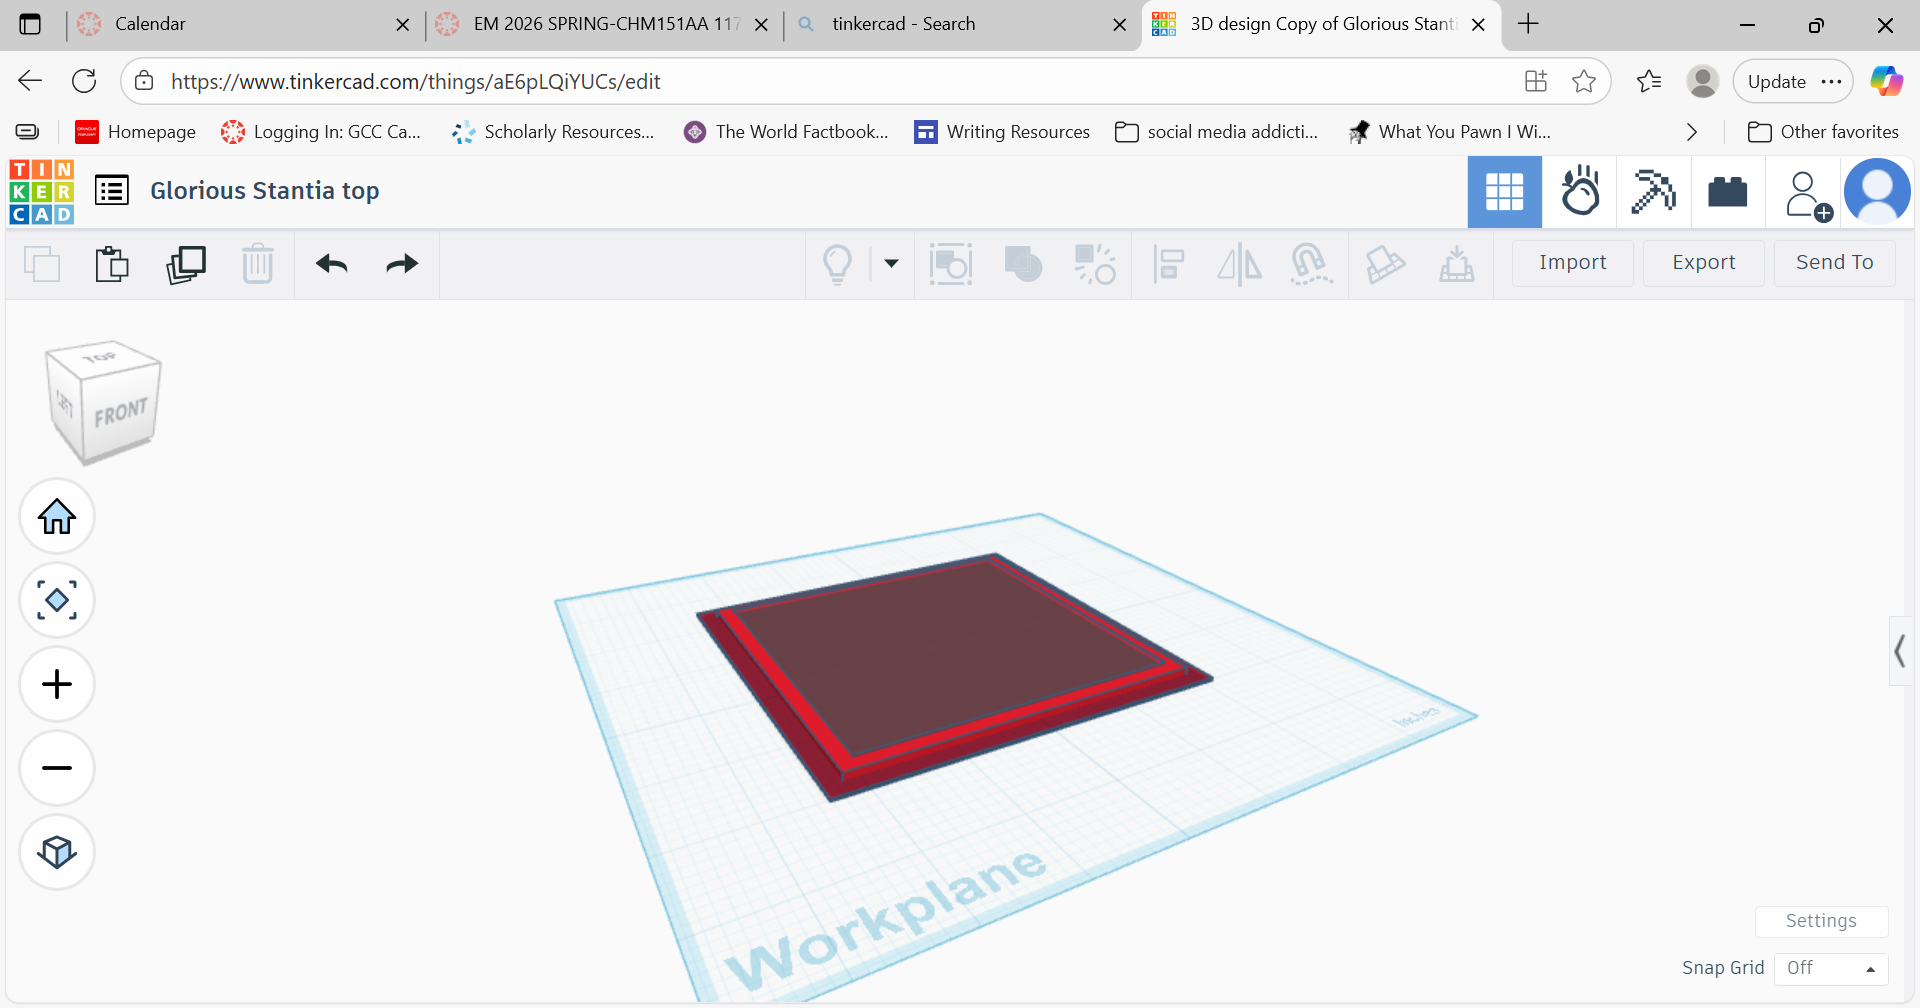Click the Delete trash can icon
Screen dimensions: 1920x1008
(x=258, y=264)
